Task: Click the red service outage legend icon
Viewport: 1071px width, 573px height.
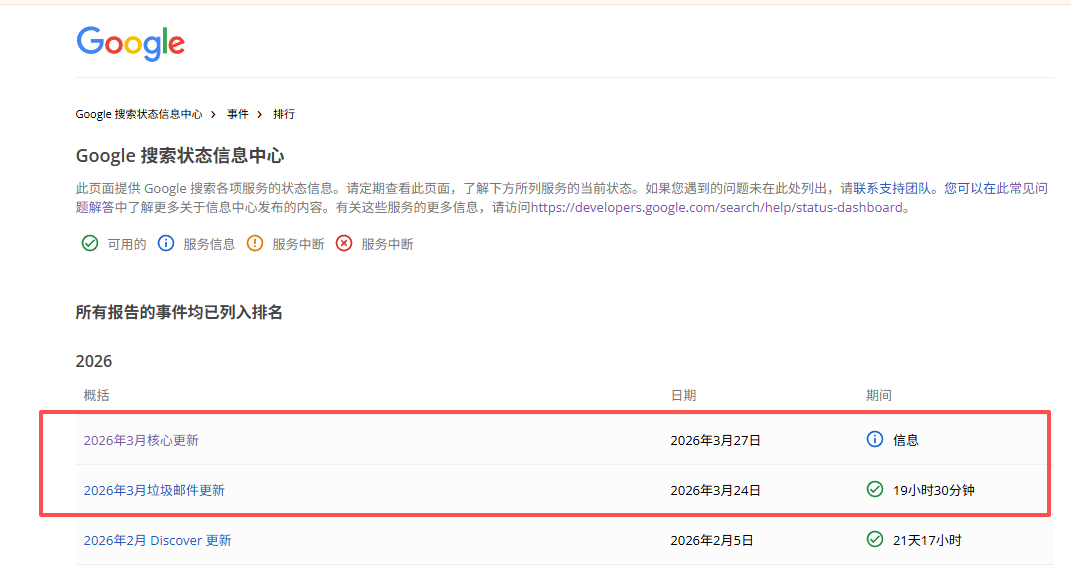Action: (x=344, y=243)
